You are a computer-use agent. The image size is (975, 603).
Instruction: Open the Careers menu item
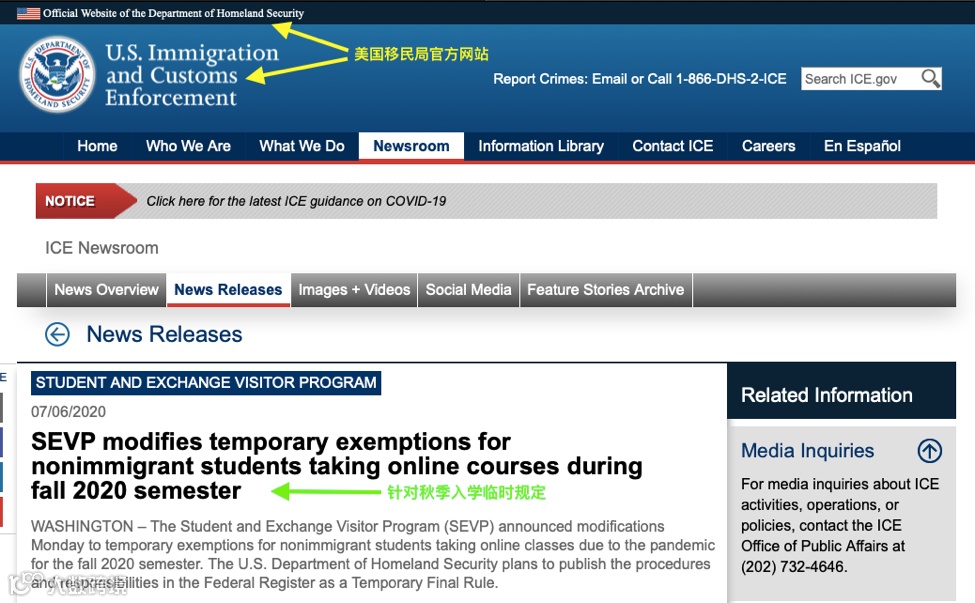(x=769, y=146)
